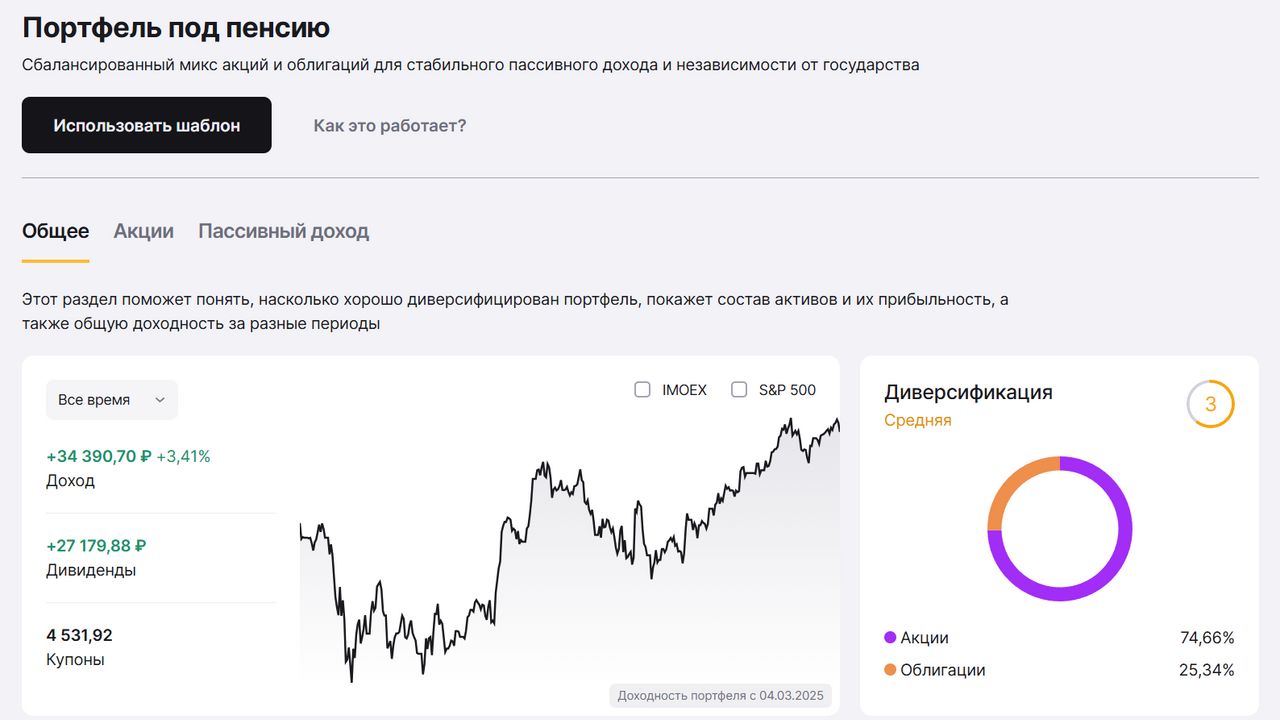Click the Использовать шаблон button
The image size is (1280, 720).
[x=146, y=124]
